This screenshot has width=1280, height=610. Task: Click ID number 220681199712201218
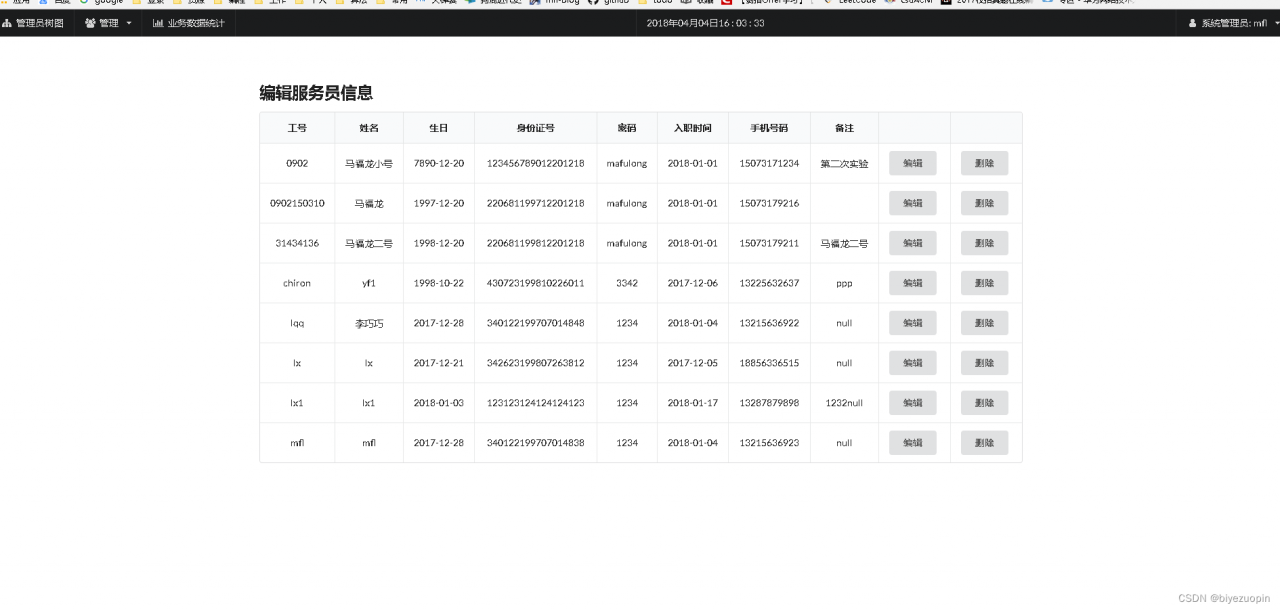[x=536, y=203]
